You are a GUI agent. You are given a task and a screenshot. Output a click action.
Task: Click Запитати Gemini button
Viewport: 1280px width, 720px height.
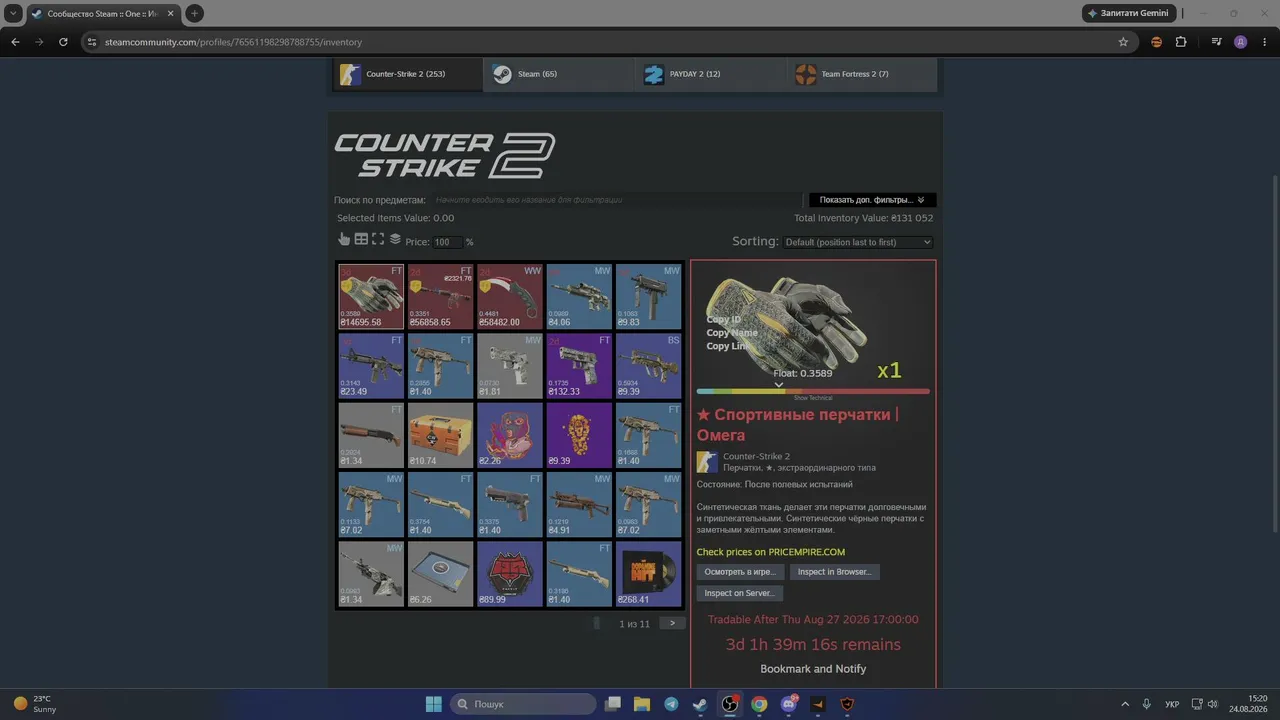(x=1127, y=13)
